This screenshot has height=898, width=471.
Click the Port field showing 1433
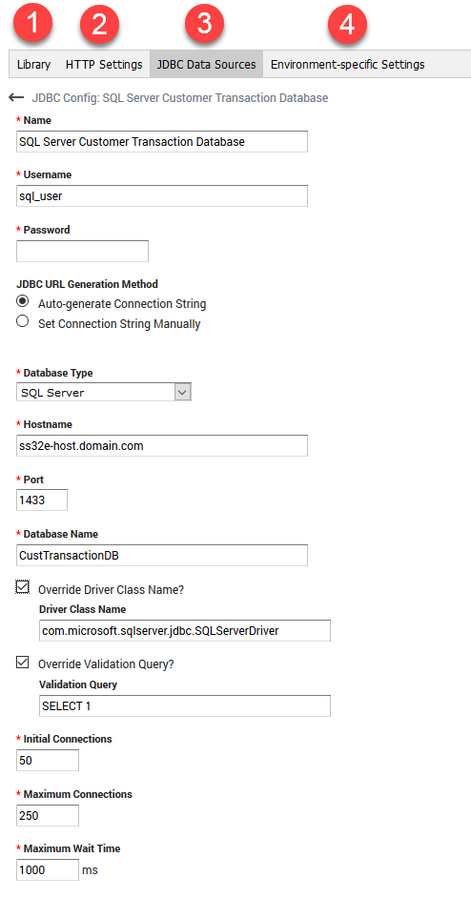point(42,500)
